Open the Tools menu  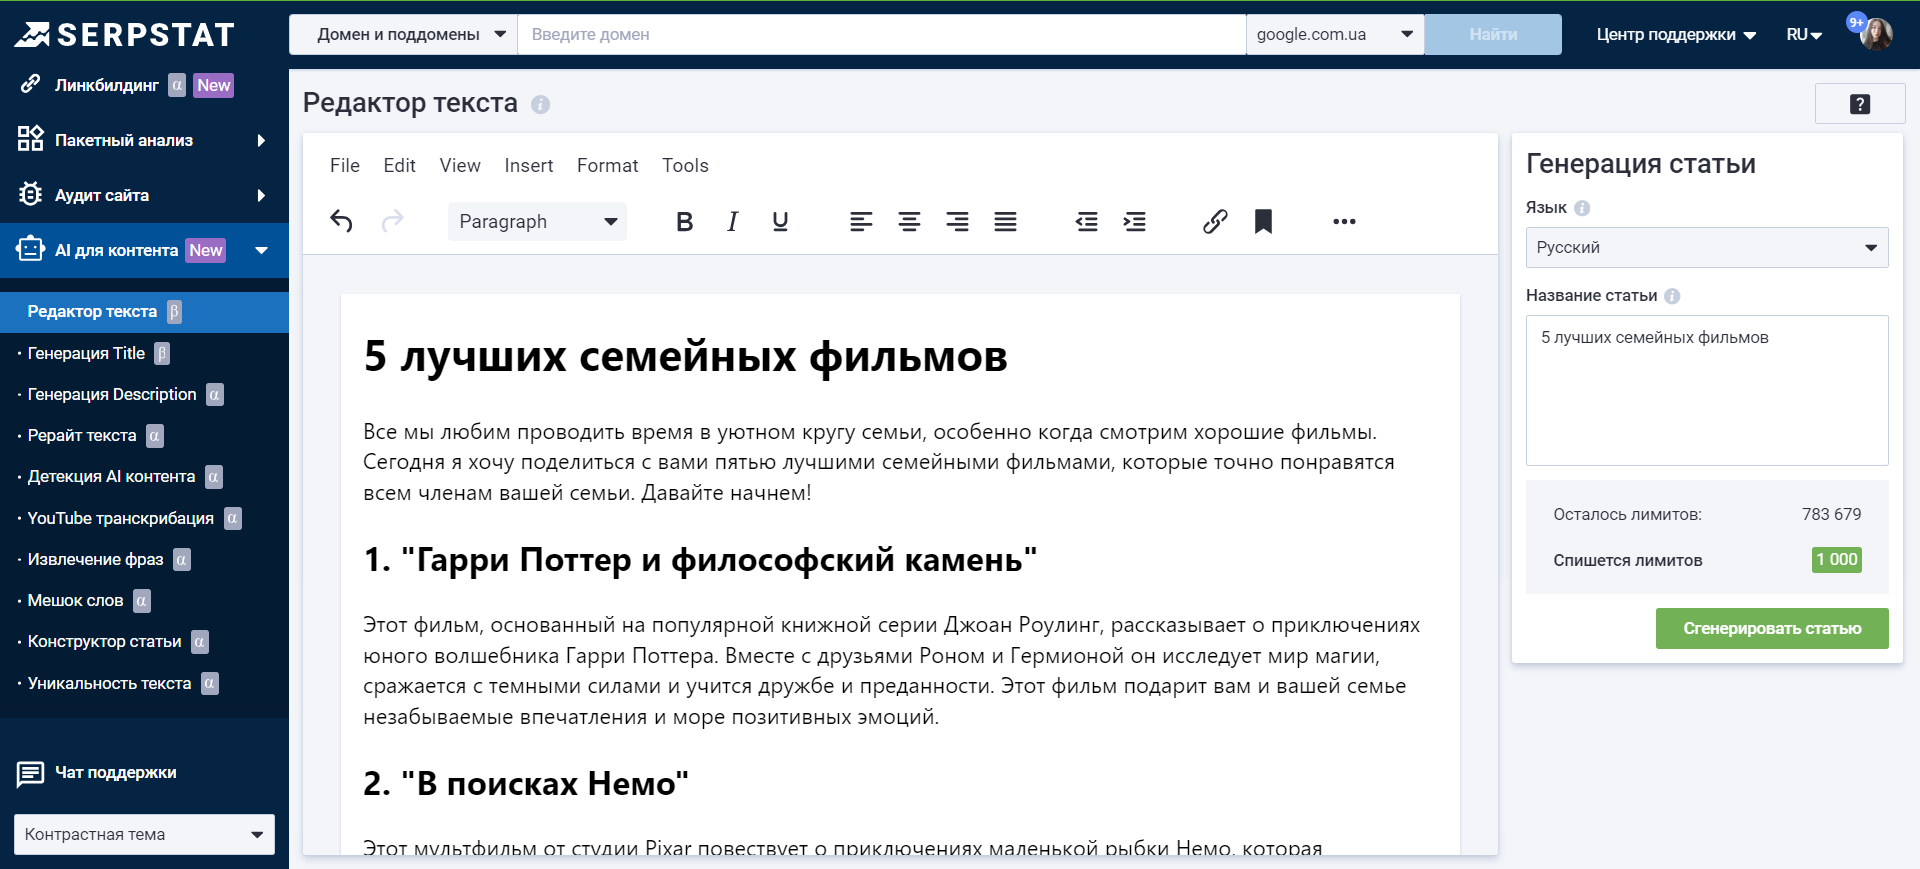(x=685, y=165)
